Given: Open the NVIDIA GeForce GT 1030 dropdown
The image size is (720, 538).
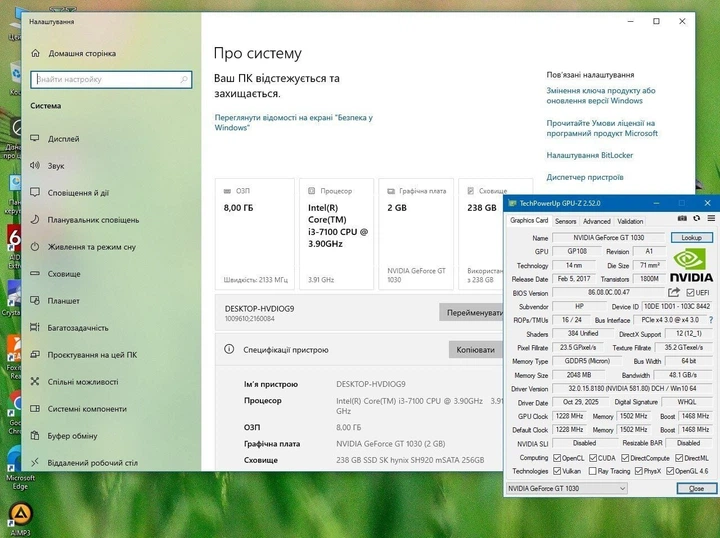Looking at the screenshot, I should (567, 488).
